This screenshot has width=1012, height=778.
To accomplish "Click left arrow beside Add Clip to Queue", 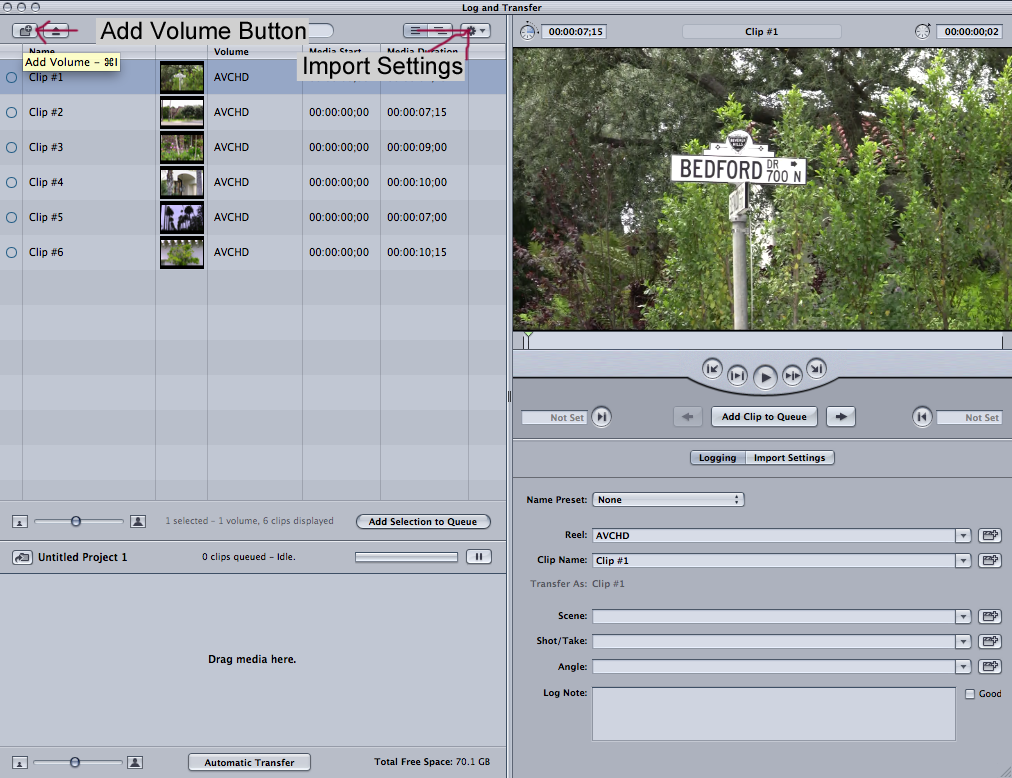I will click(x=687, y=416).
